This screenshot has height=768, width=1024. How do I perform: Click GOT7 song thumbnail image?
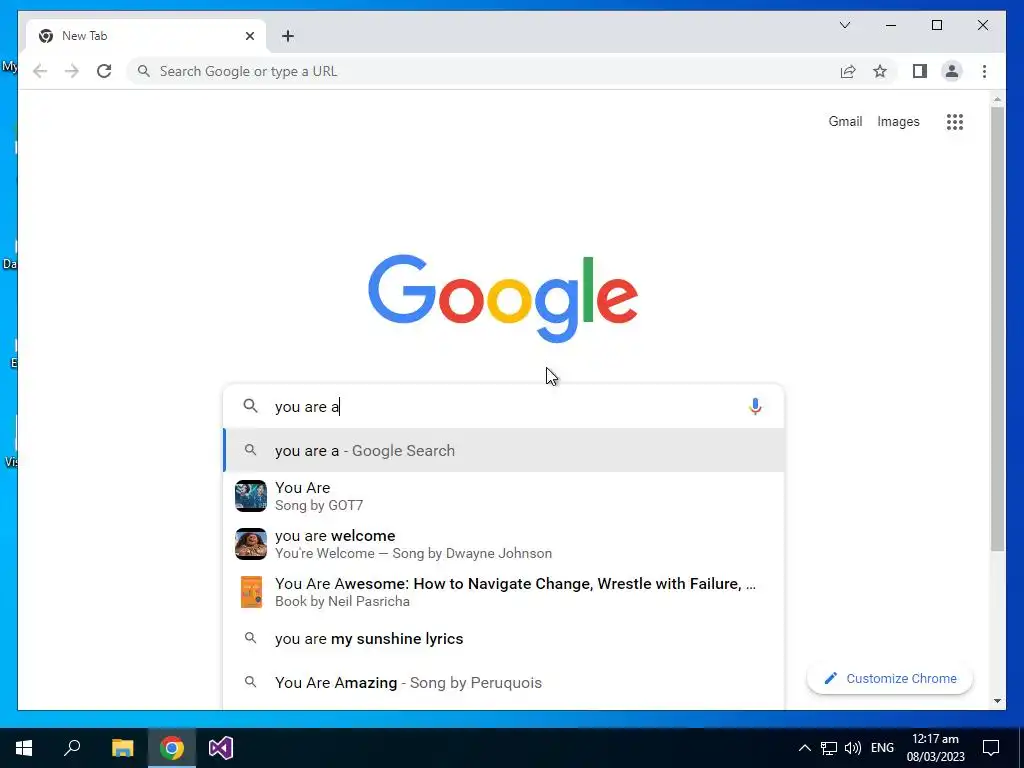click(251, 496)
